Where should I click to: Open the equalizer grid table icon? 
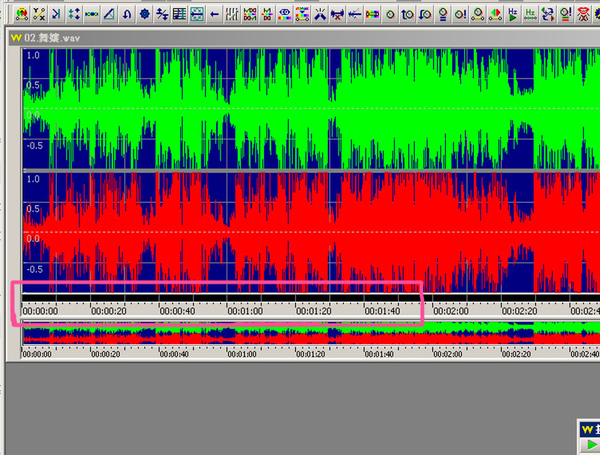[x=179, y=15]
